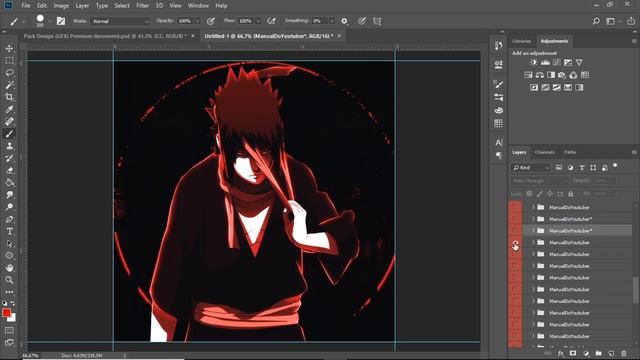Click the red foreground color swatch
The height and width of the screenshot is (360, 640).
coord(6,313)
